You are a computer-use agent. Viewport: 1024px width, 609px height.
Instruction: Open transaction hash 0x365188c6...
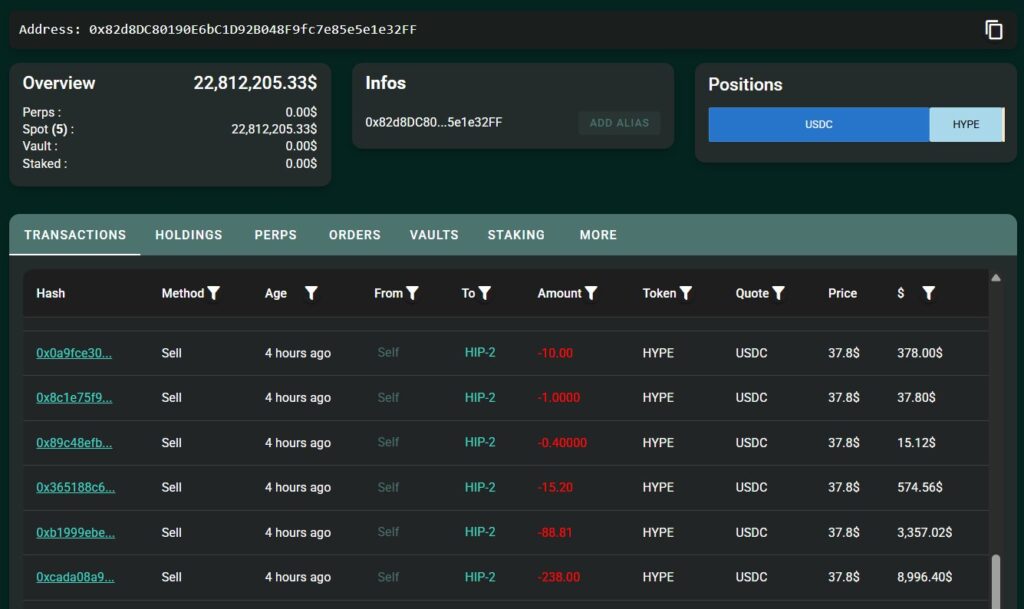pos(76,488)
